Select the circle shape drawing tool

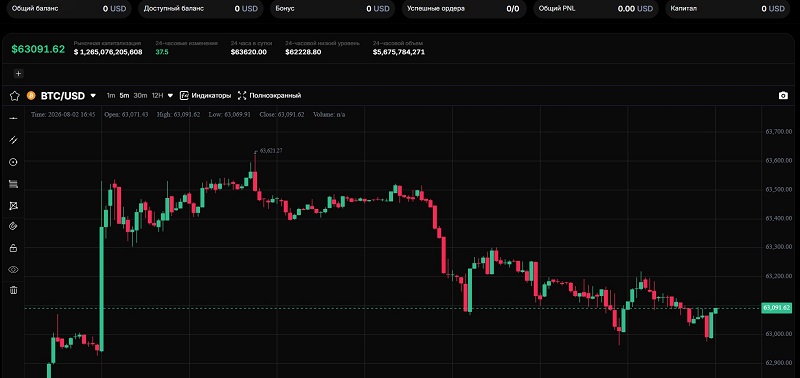(13, 162)
